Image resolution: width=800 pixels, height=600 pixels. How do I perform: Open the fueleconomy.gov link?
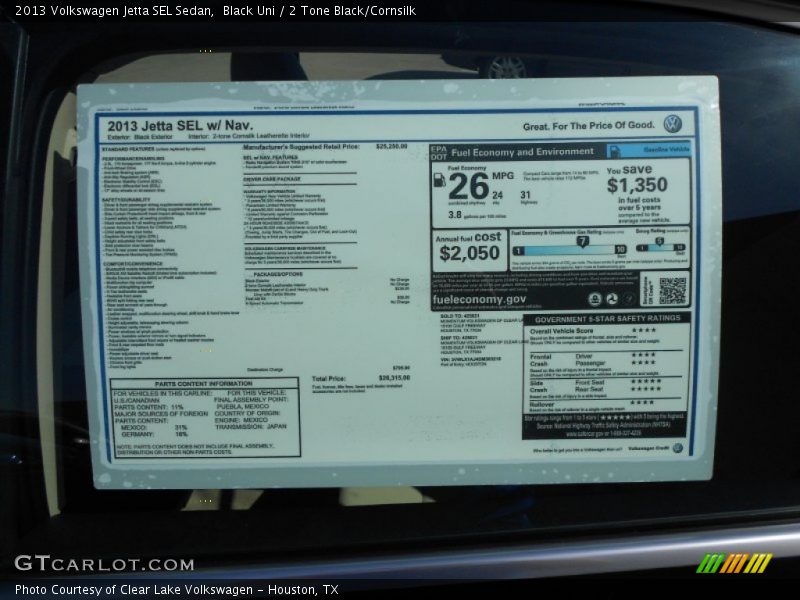click(x=479, y=299)
